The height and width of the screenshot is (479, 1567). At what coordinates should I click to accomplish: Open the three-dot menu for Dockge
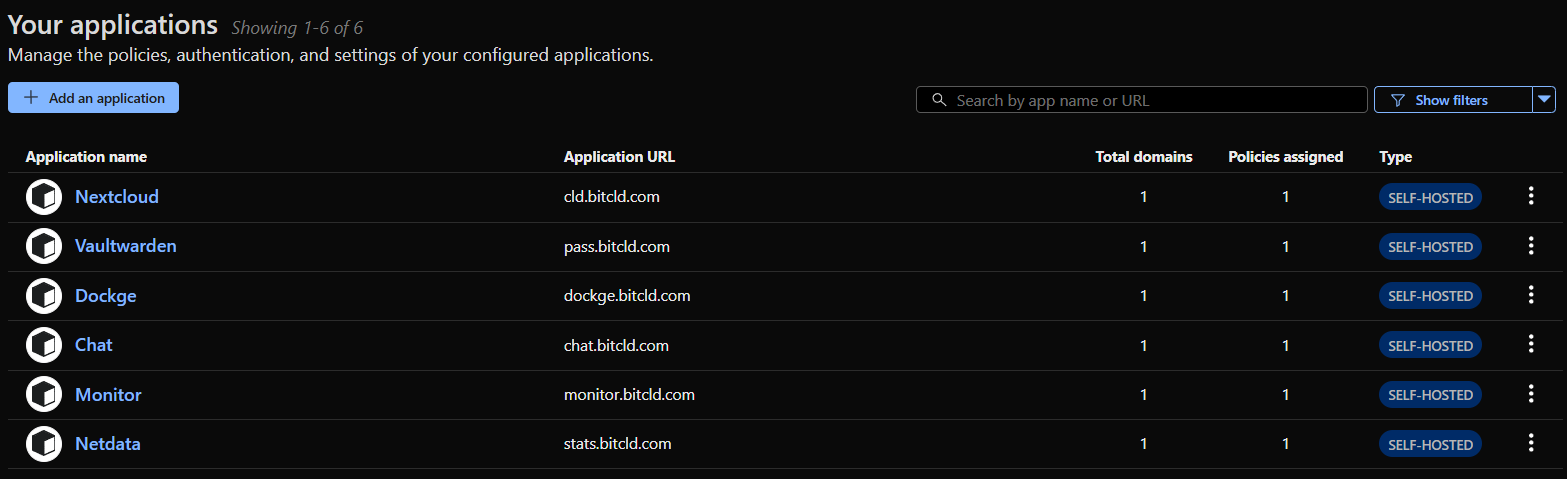coord(1530,296)
